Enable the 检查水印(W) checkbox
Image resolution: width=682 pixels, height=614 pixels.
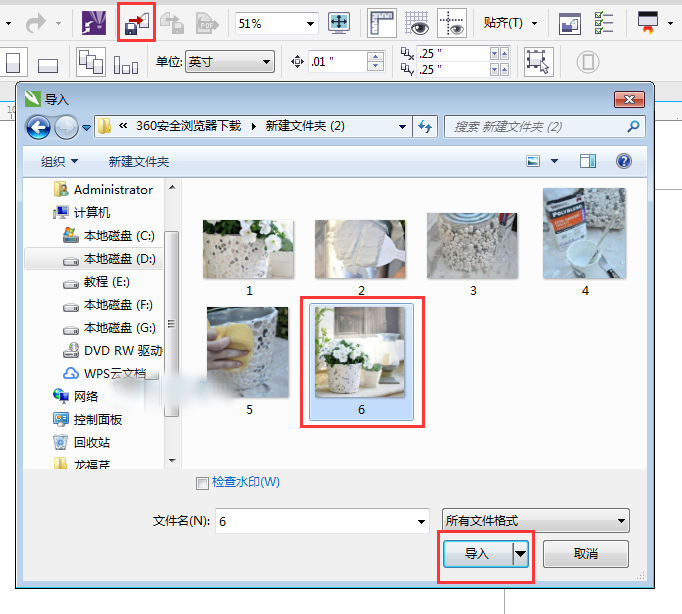pos(202,483)
